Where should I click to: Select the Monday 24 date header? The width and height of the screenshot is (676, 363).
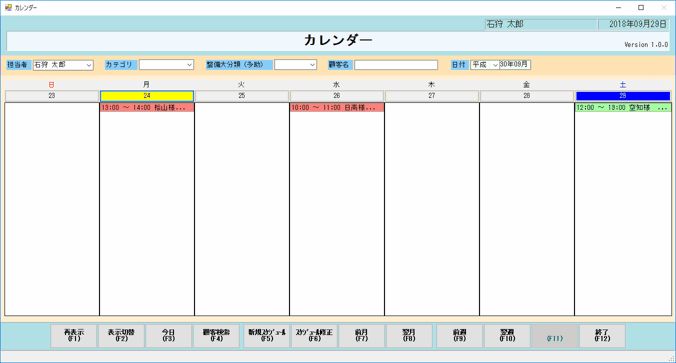click(x=147, y=96)
